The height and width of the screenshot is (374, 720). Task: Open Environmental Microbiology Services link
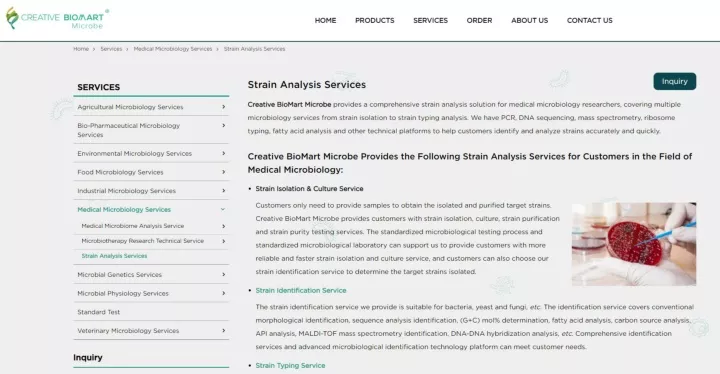(135, 153)
